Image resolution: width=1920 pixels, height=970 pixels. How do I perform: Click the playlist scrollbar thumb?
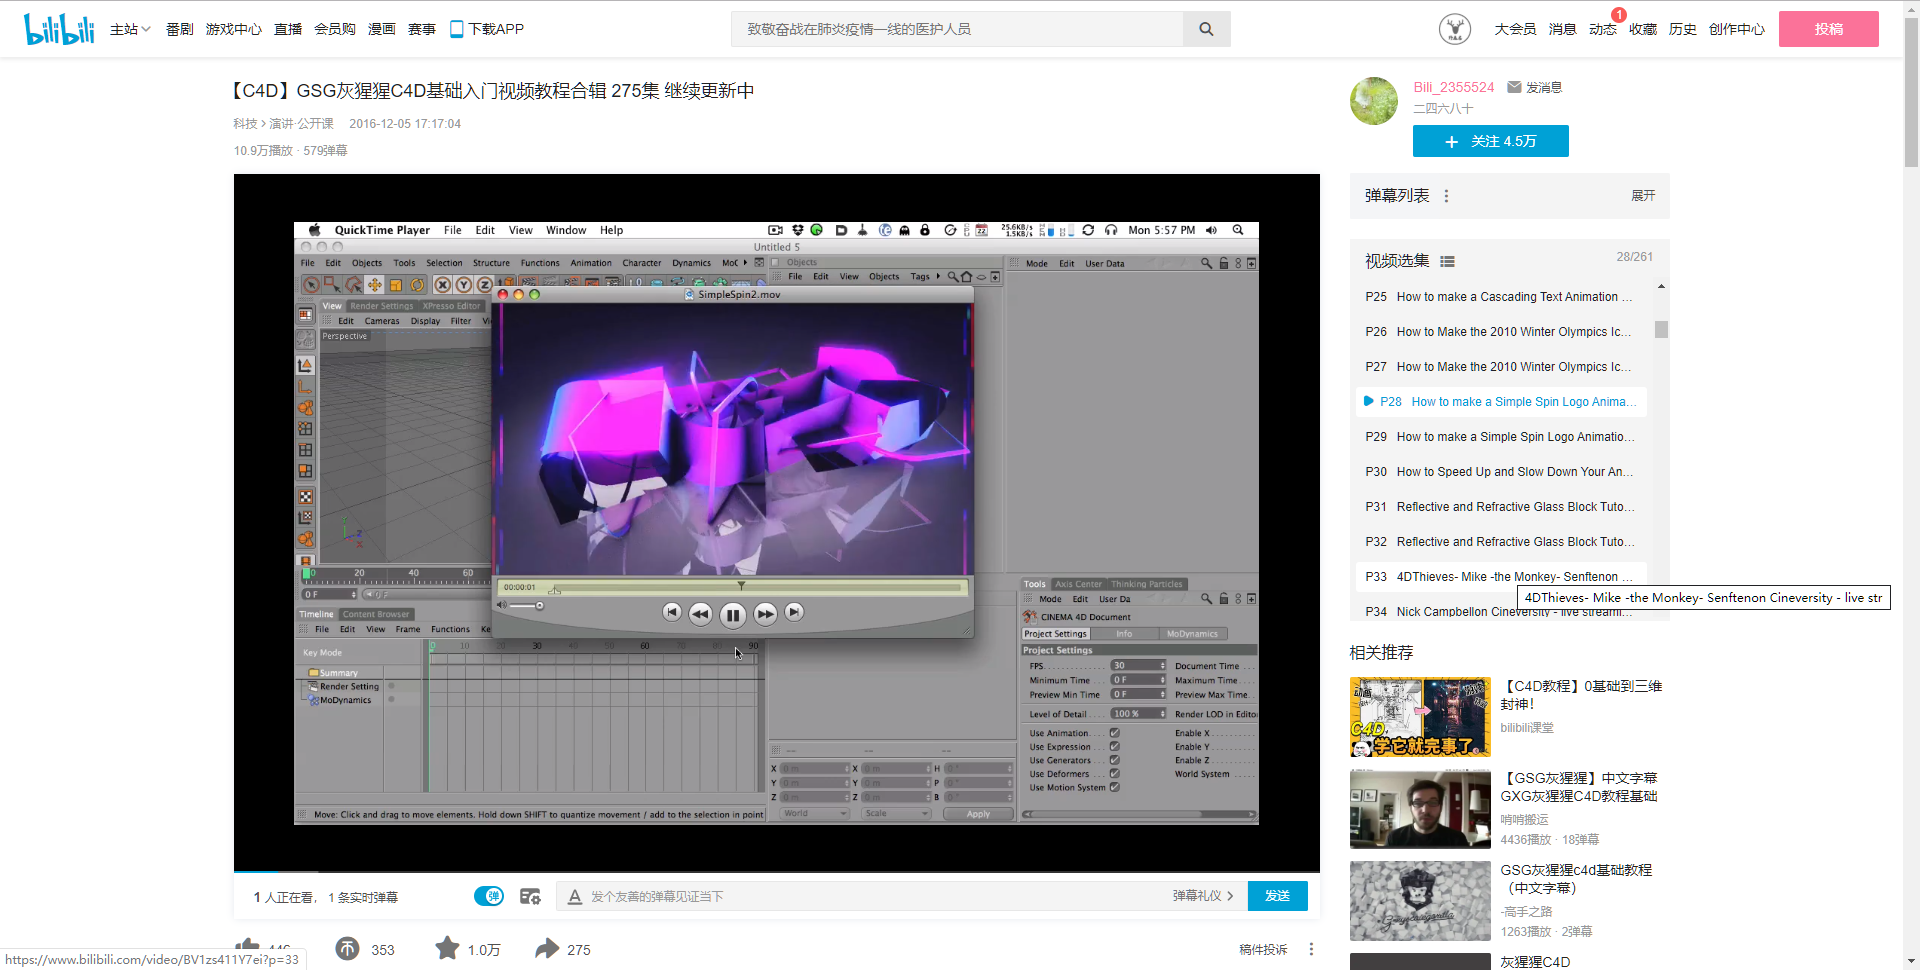[1661, 329]
